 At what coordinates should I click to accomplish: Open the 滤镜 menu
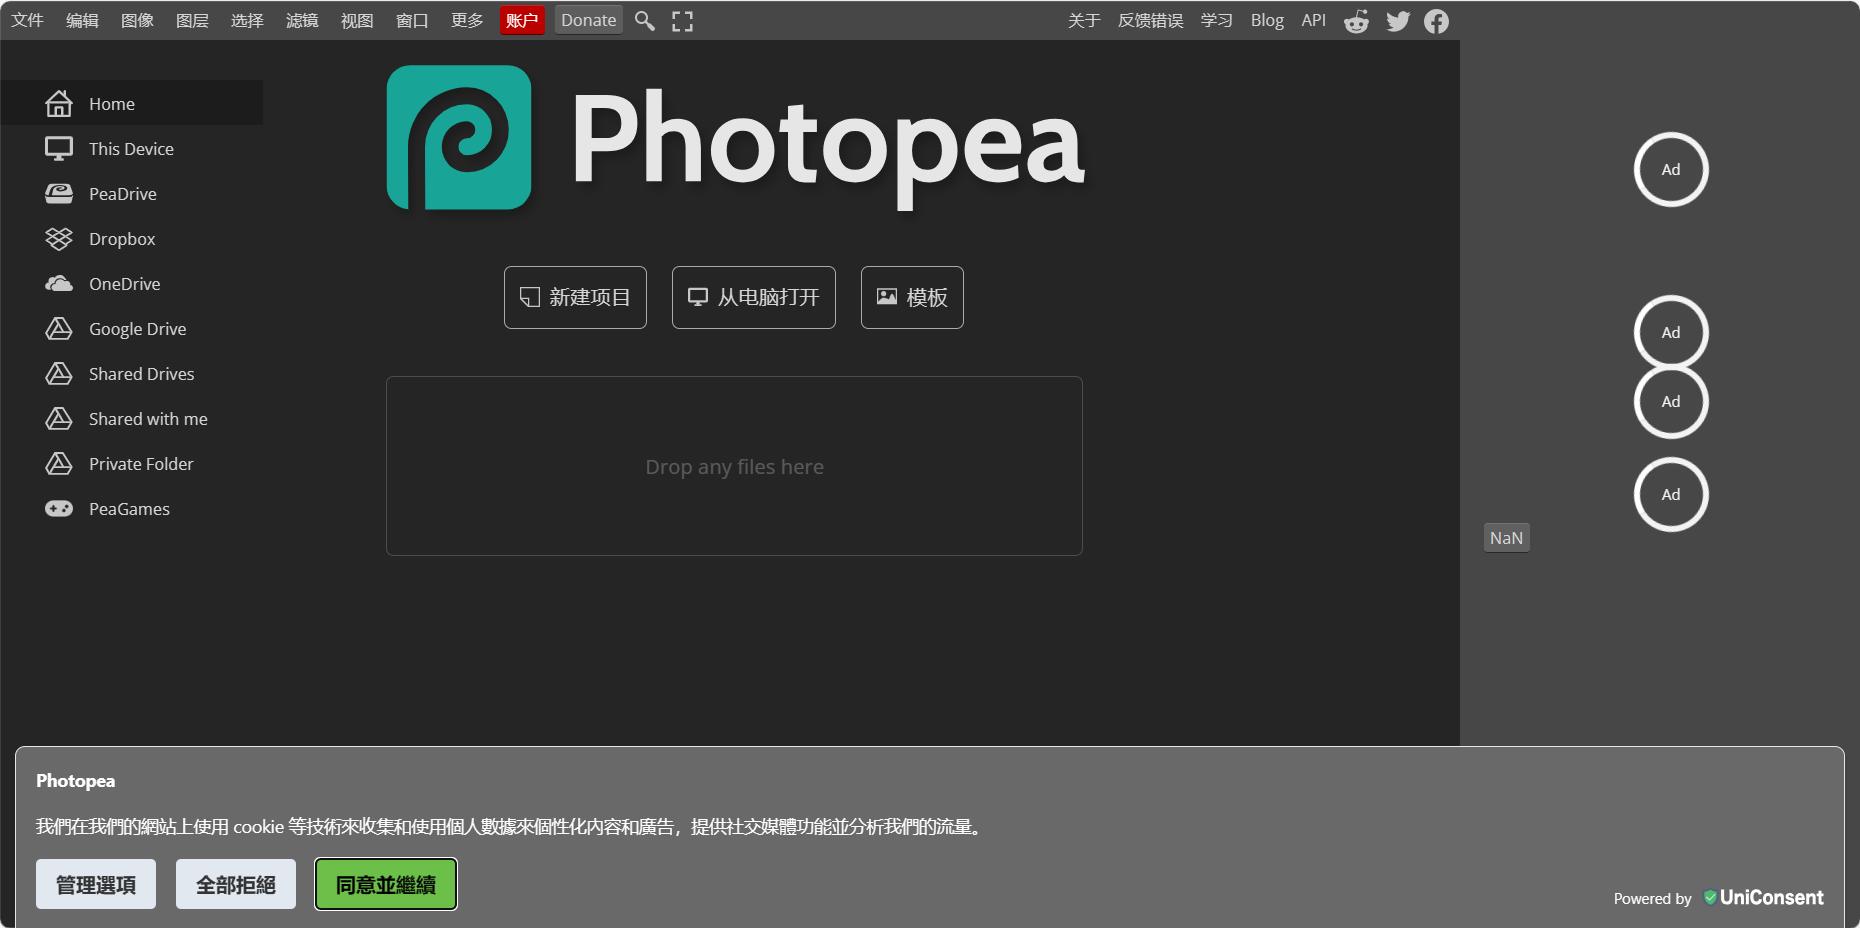tap(302, 20)
